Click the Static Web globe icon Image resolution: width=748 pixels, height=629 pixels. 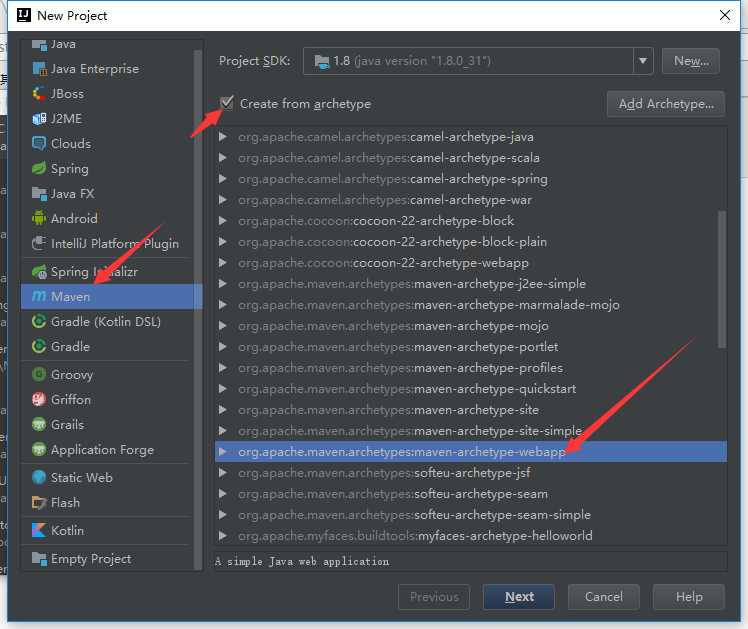40,477
